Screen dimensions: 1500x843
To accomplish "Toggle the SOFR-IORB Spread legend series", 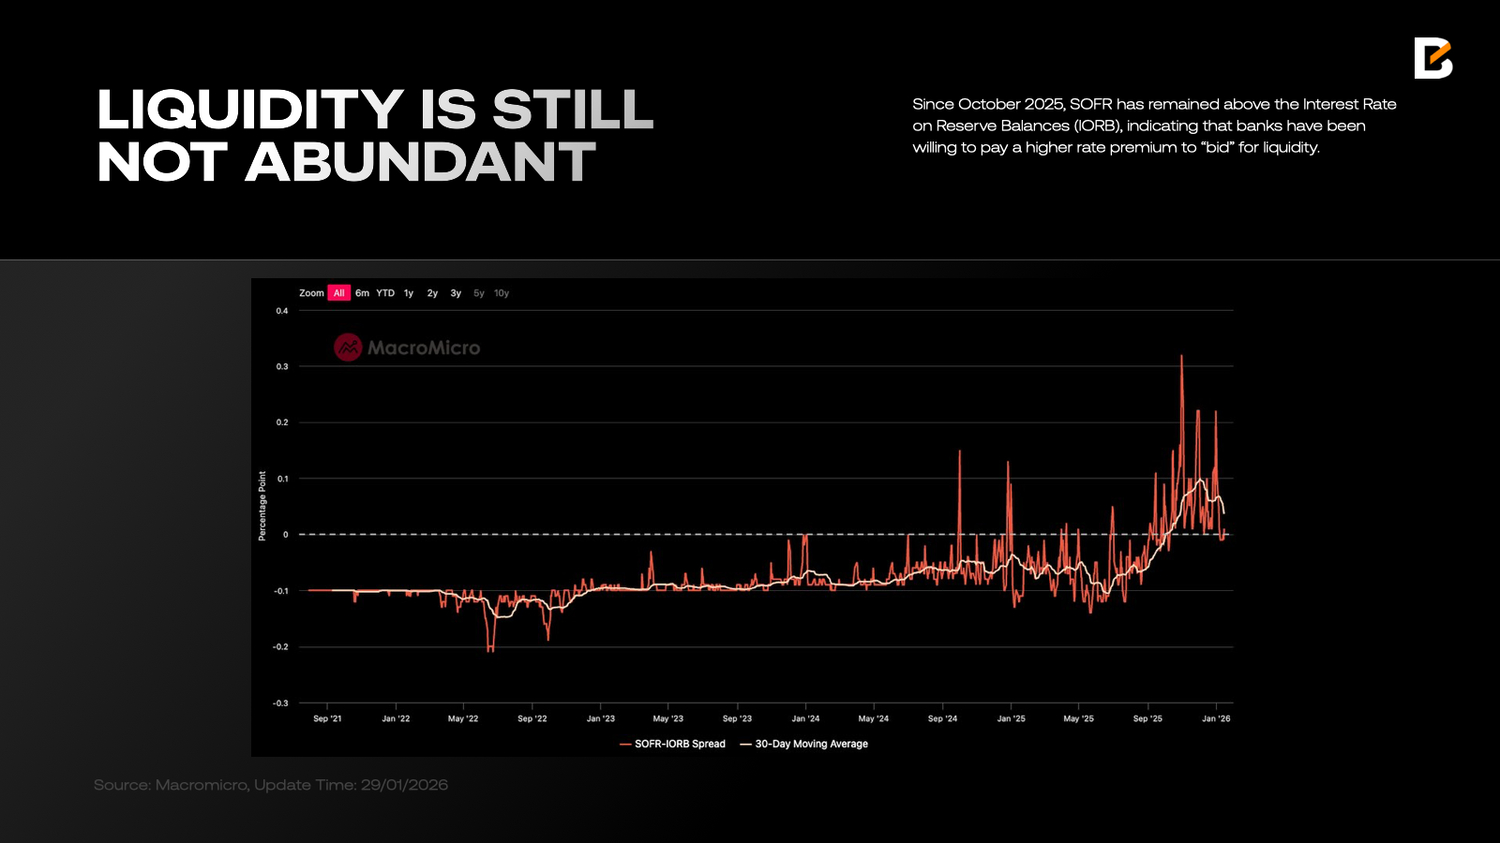I will pos(680,744).
